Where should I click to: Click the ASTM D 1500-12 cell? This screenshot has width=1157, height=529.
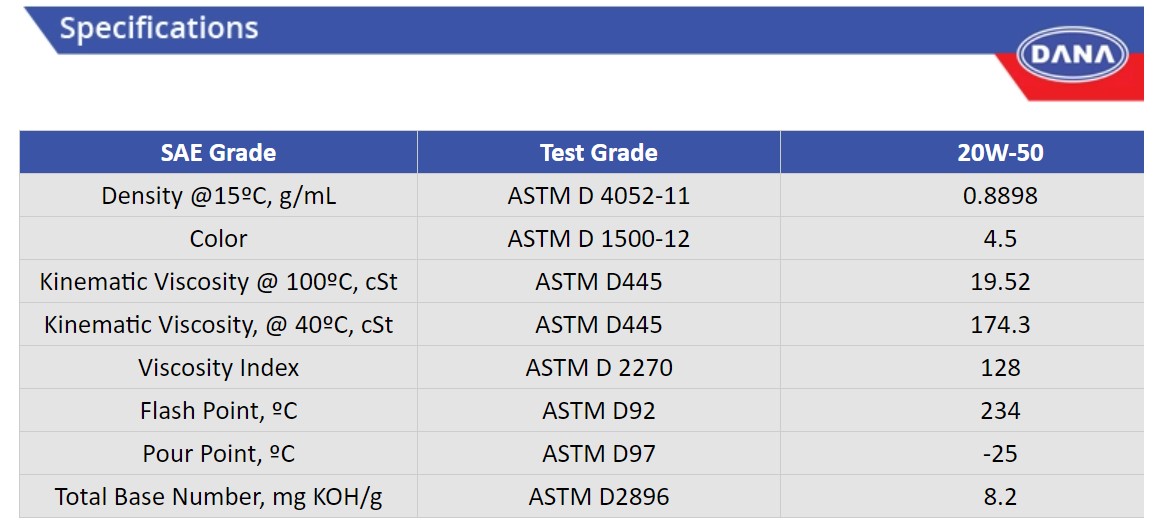pyautogui.click(x=598, y=238)
